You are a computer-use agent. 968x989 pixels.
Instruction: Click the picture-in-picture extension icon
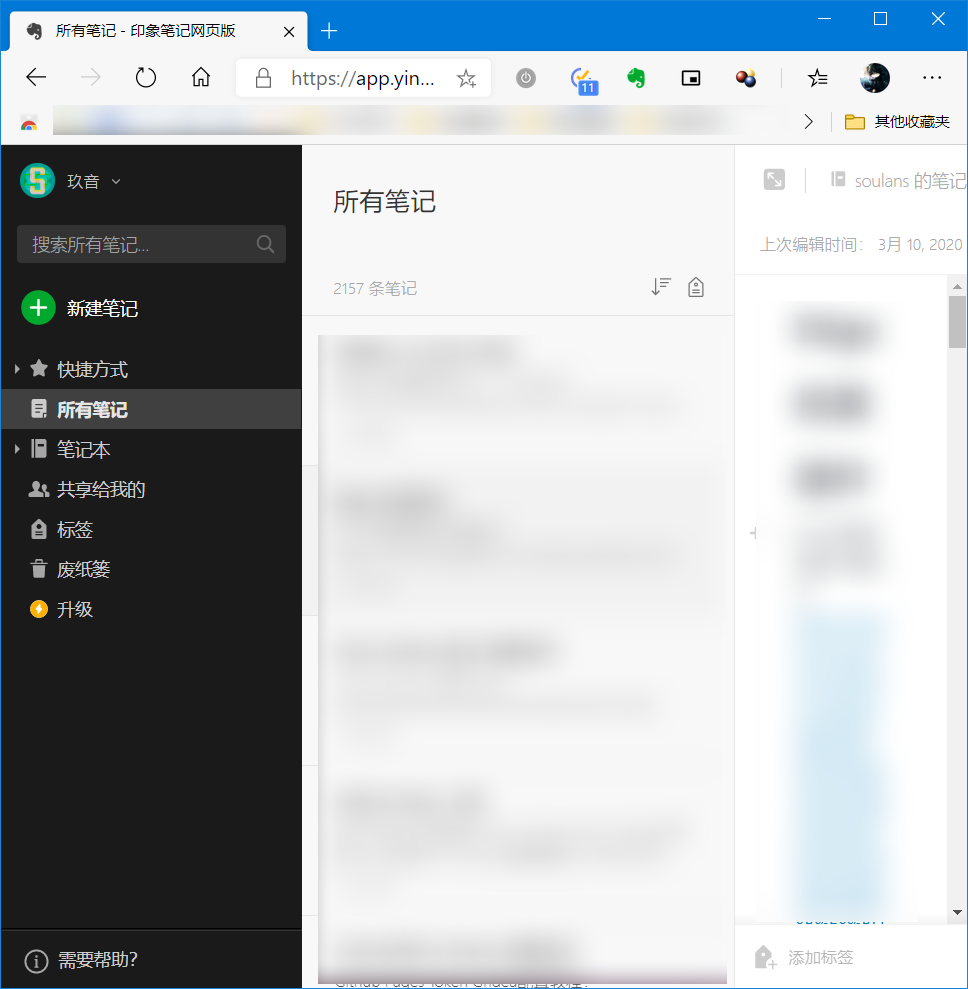(691, 78)
